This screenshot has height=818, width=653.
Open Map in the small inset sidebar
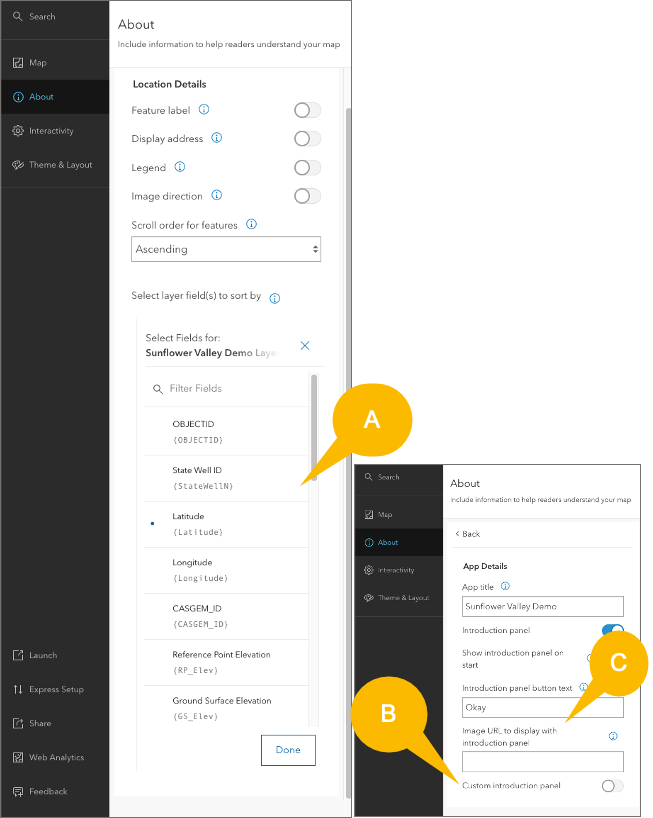pos(398,514)
